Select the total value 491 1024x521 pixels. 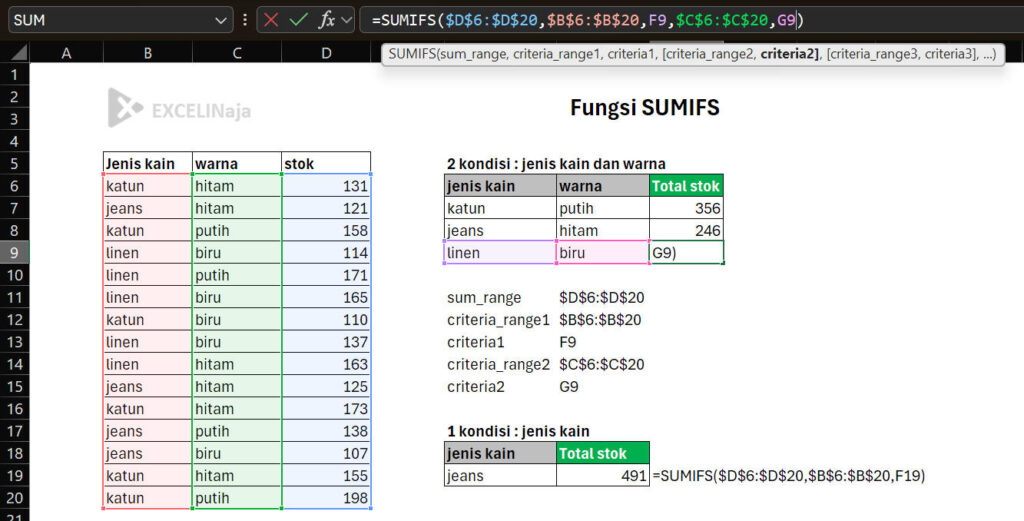coord(603,475)
